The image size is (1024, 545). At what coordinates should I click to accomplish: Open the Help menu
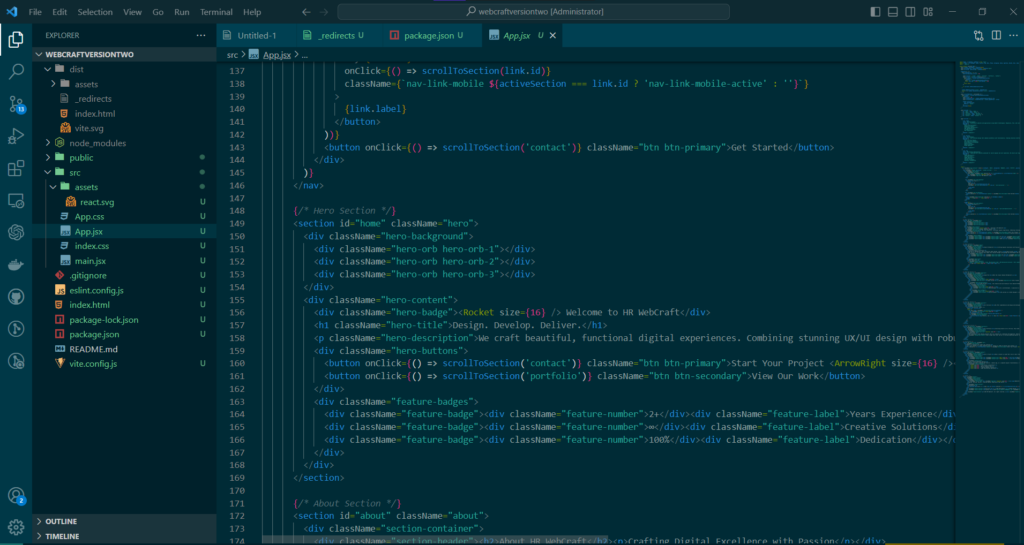(x=252, y=12)
